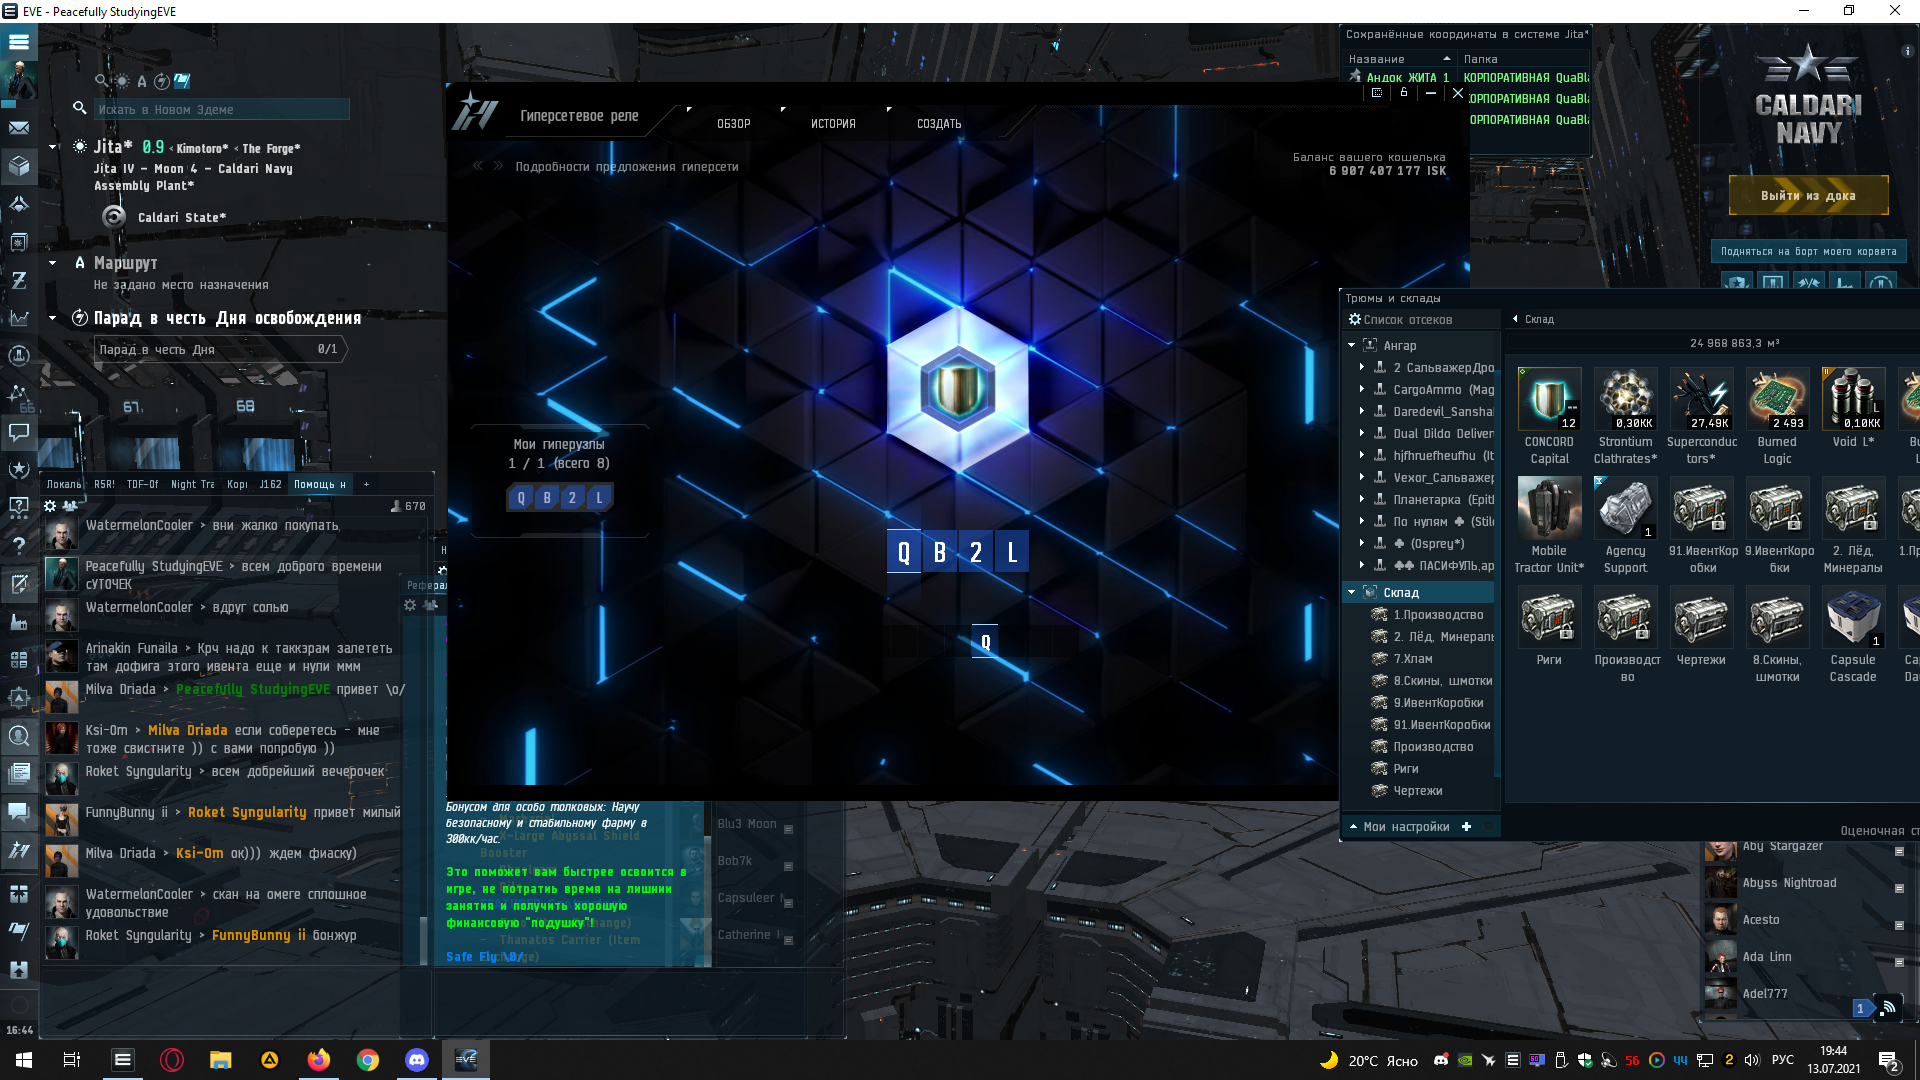Image resolution: width=1920 pixels, height=1080 pixels.
Task: Open the People and Places search icon
Action: click(18, 736)
